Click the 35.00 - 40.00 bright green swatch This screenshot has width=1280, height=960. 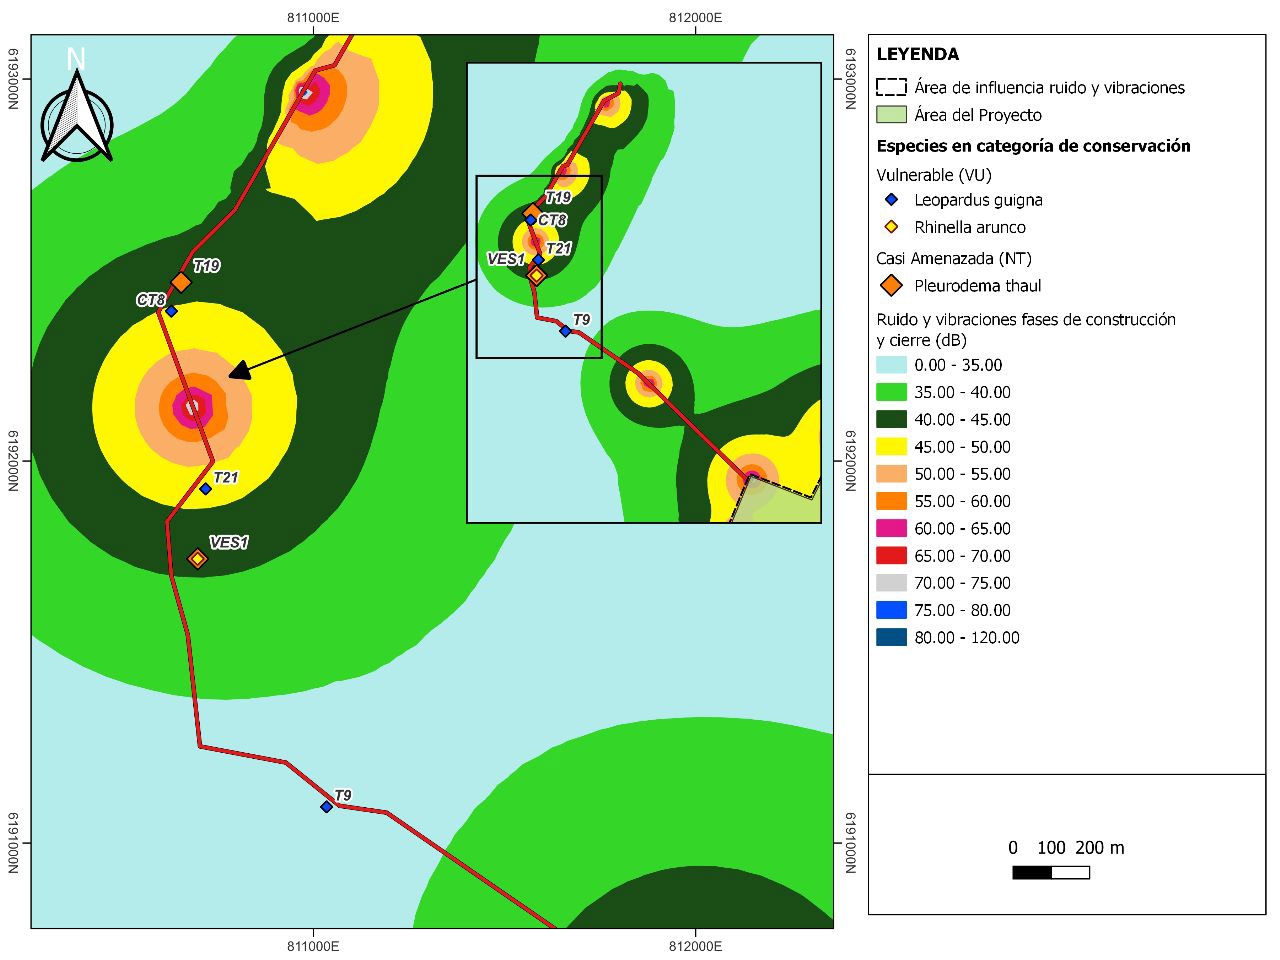pos(891,392)
